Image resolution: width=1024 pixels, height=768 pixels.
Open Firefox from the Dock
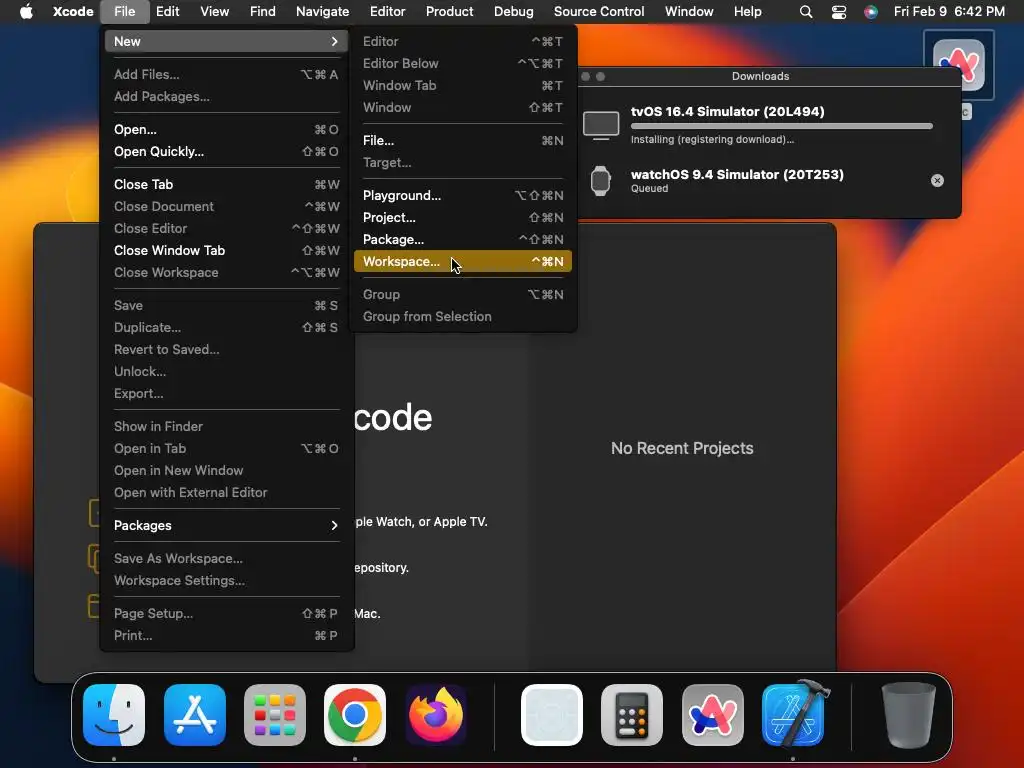(436, 714)
